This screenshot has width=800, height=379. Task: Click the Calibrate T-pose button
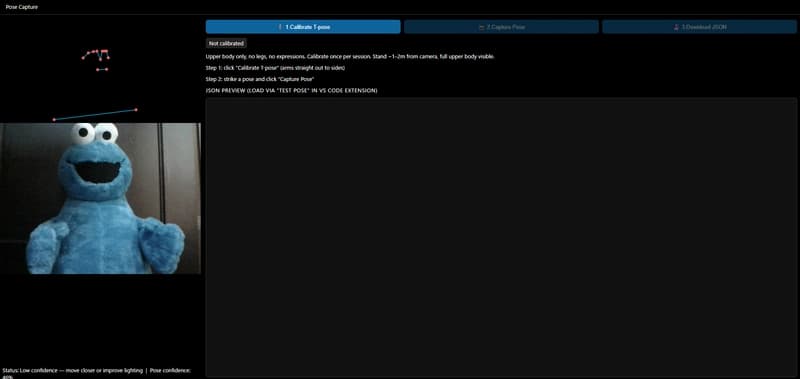click(303, 27)
